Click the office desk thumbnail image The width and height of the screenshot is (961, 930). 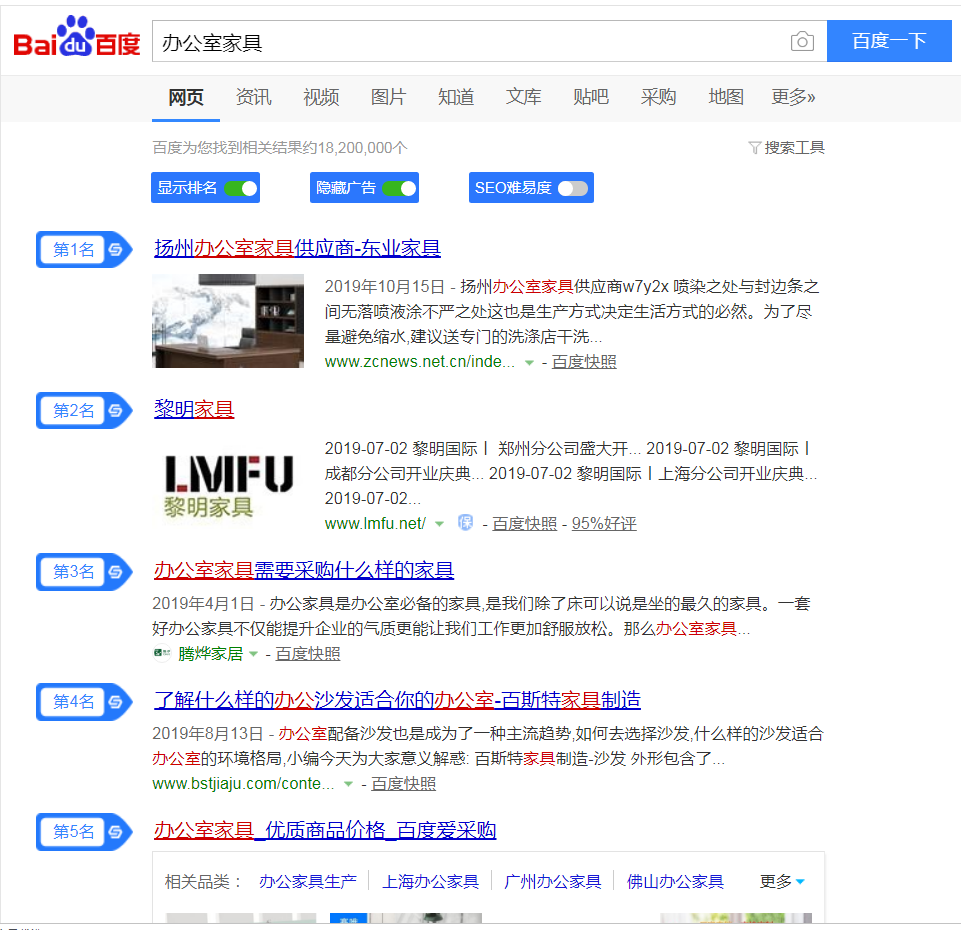pyautogui.click(x=228, y=321)
